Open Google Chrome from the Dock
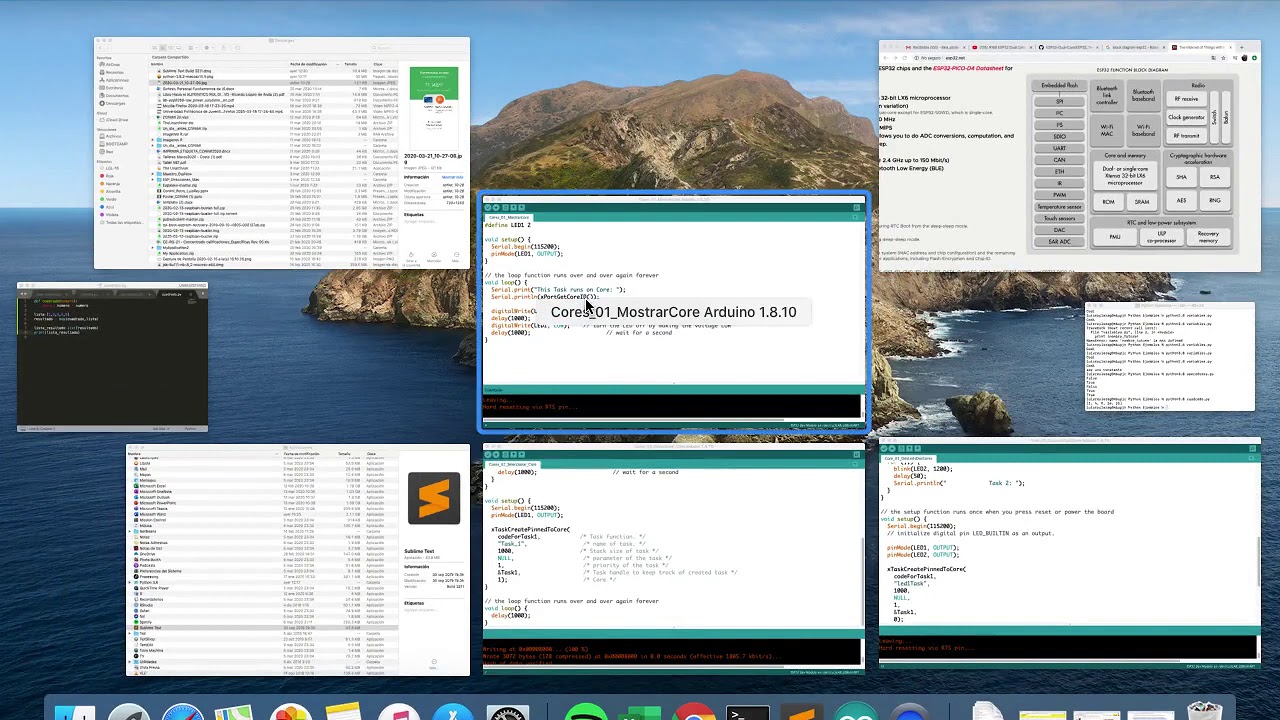The height and width of the screenshot is (720, 1280). coord(693,713)
